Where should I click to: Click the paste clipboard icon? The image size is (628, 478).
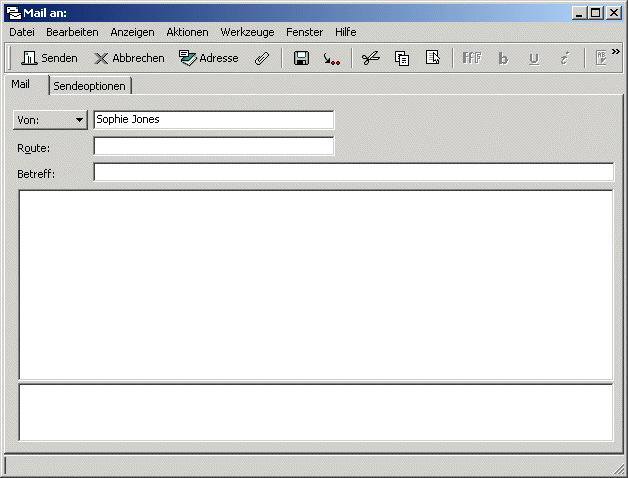(433, 58)
